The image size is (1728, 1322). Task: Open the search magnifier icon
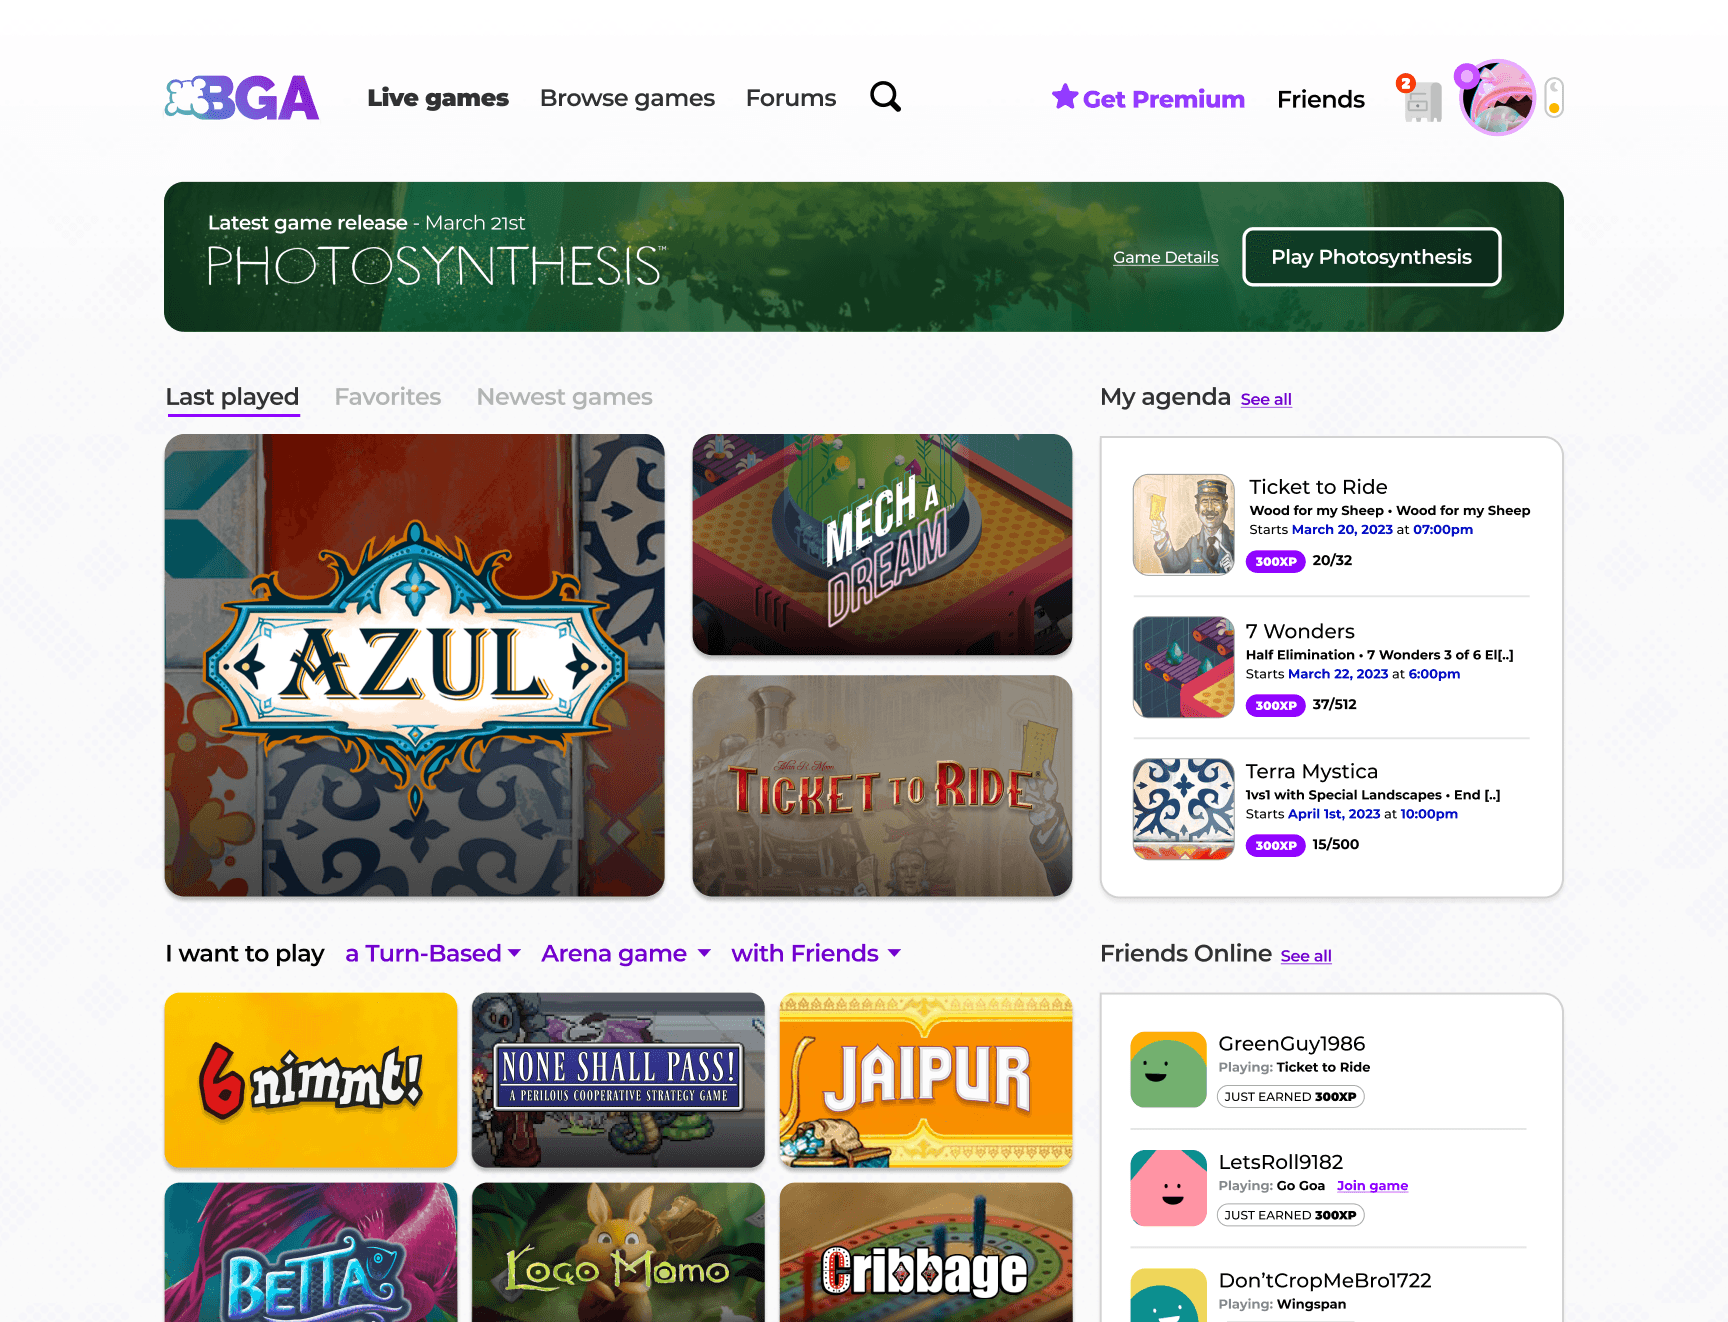[885, 97]
